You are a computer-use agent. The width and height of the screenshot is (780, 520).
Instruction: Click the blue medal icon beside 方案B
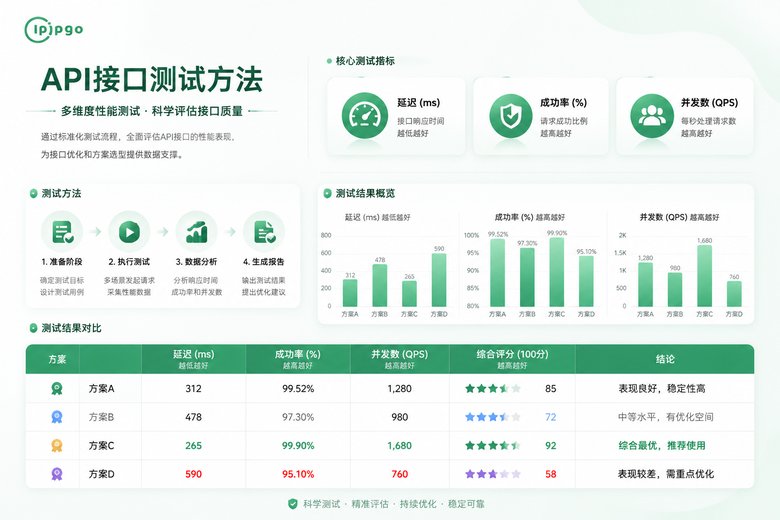coord(57,416)
